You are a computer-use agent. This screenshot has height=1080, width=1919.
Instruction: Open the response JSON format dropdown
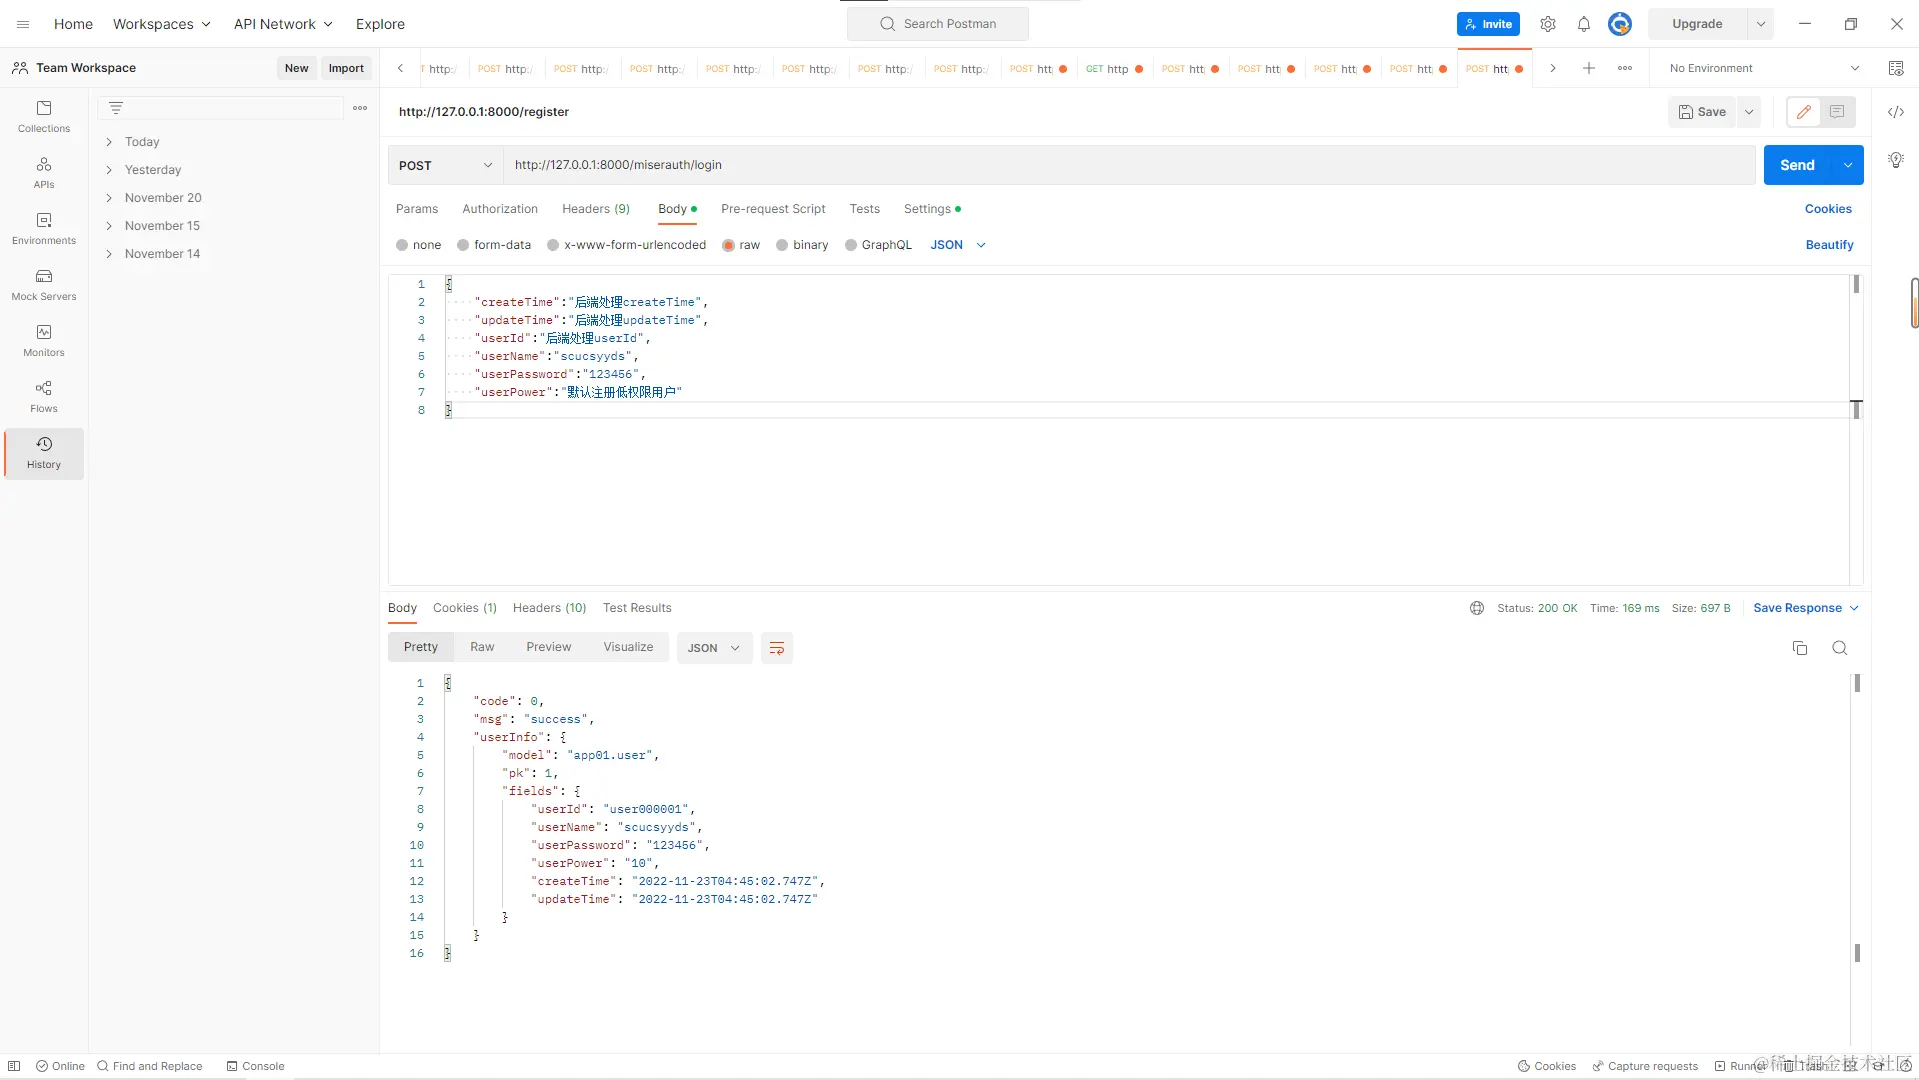tap(714, 648)
